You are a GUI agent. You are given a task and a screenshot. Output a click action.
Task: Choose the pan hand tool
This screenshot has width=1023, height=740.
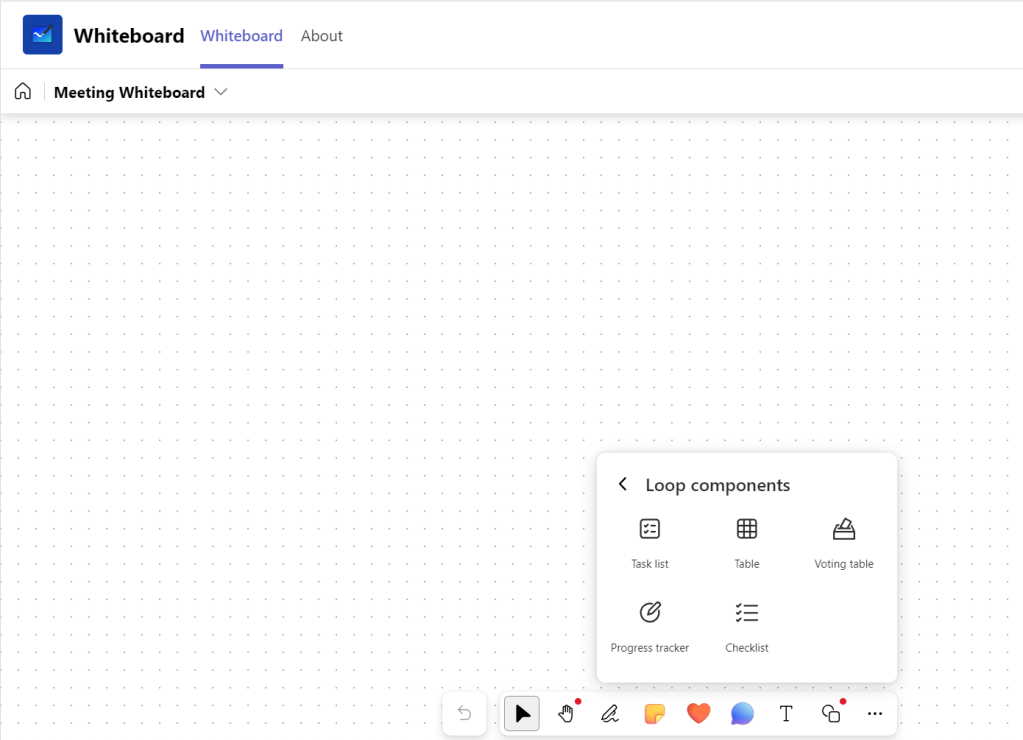(566, 713)
